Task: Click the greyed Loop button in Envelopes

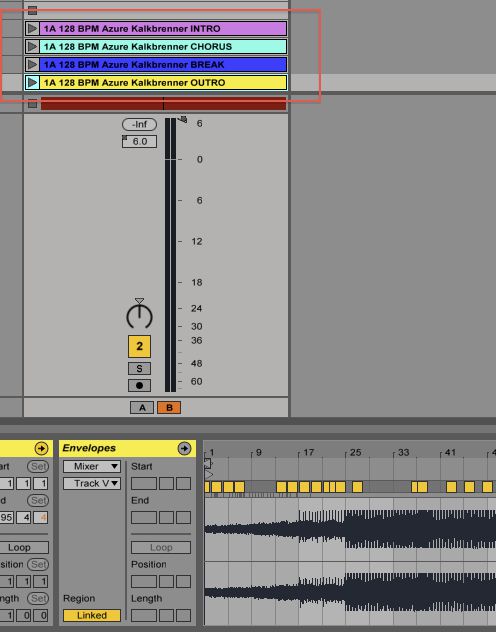Action: tap(161, 547)
